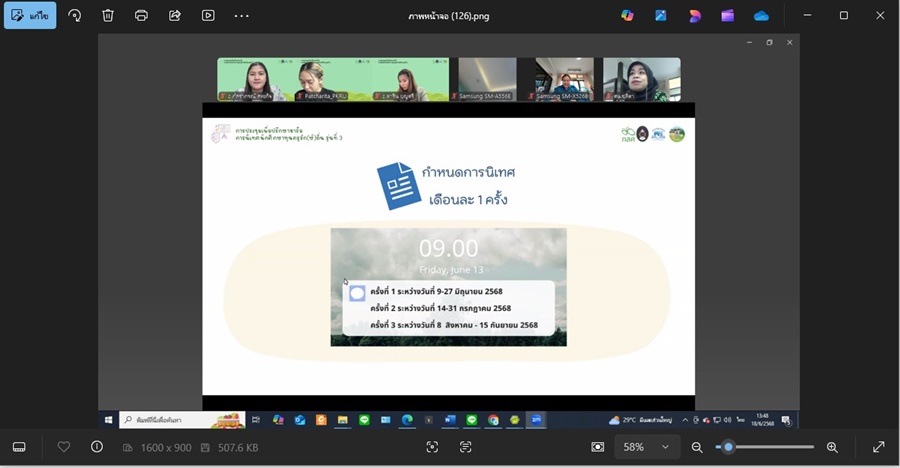900x468 pixels.
Task: Open the three-dots more options menu
Action: 242,16
